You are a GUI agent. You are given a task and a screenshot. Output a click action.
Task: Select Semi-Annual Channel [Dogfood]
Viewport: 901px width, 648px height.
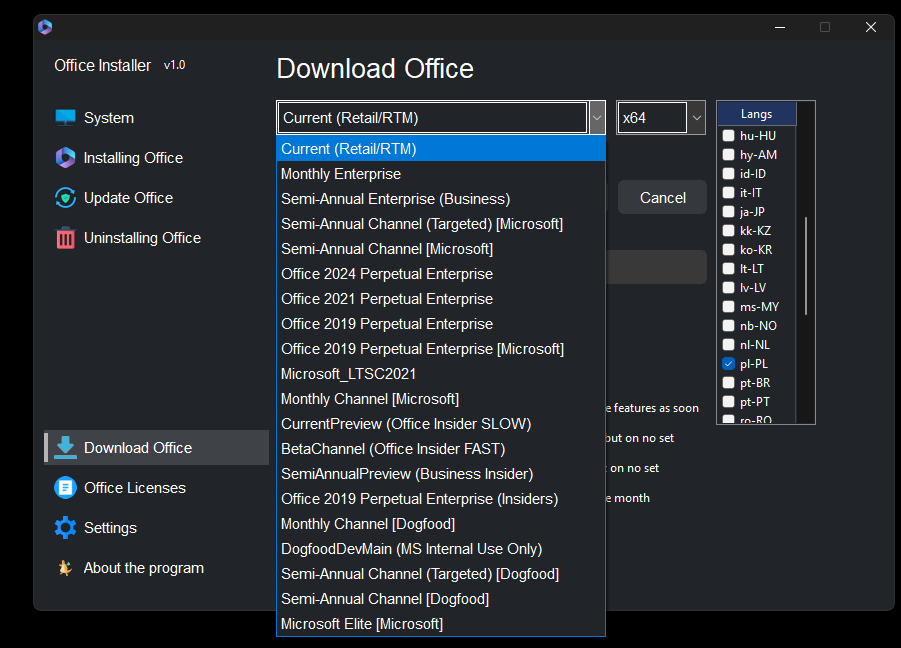pyautogui.click(x=441, y=599)
